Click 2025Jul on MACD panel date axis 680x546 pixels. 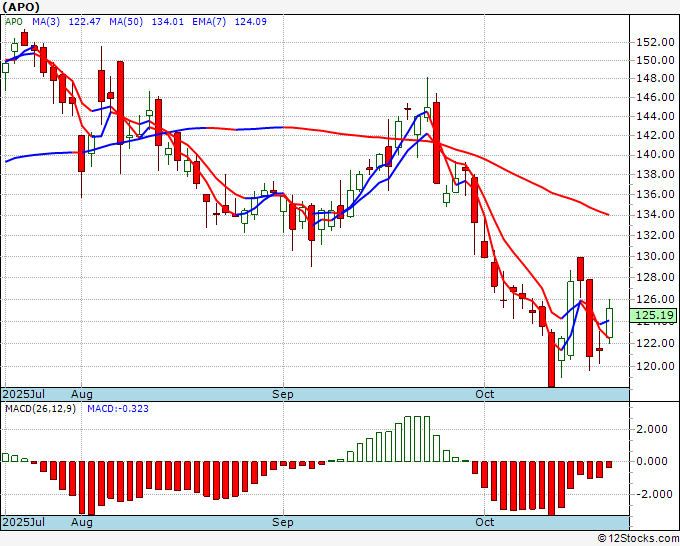pyautogui.click(x=23, y=522)
